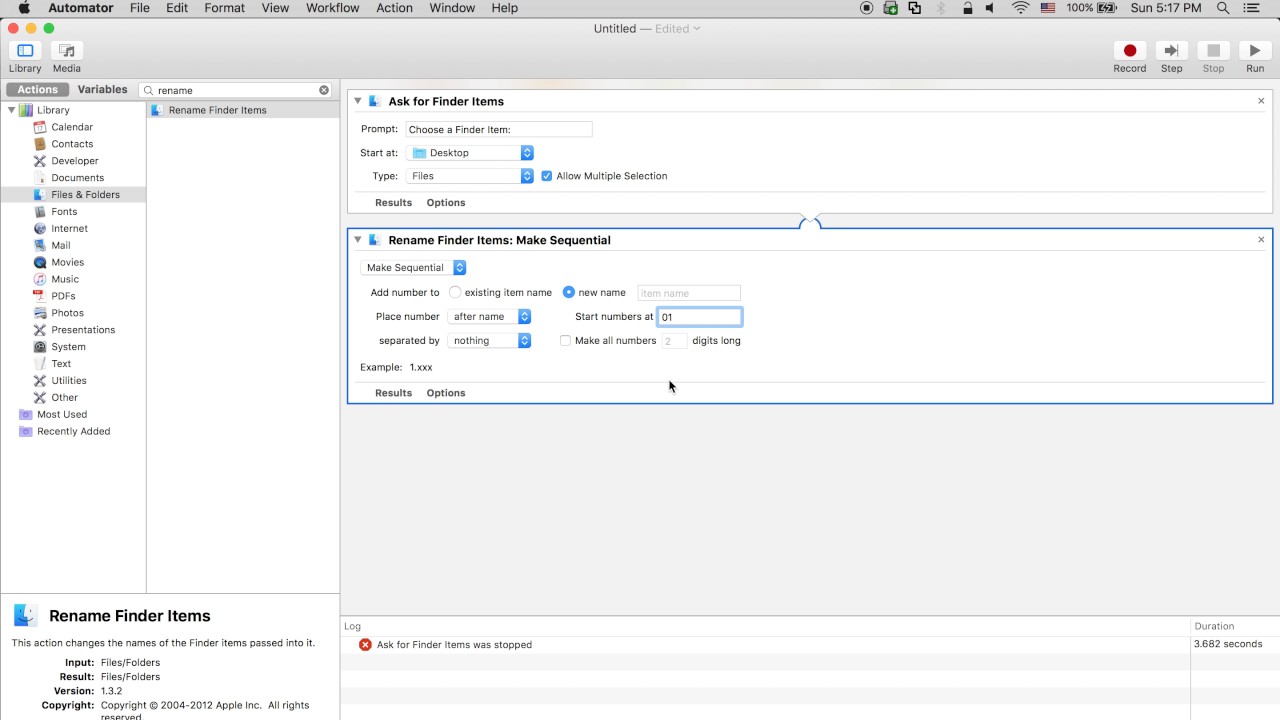Select the Text category icon
Viewport: 1280px width, 720px height.
click(x=40, y=364)
